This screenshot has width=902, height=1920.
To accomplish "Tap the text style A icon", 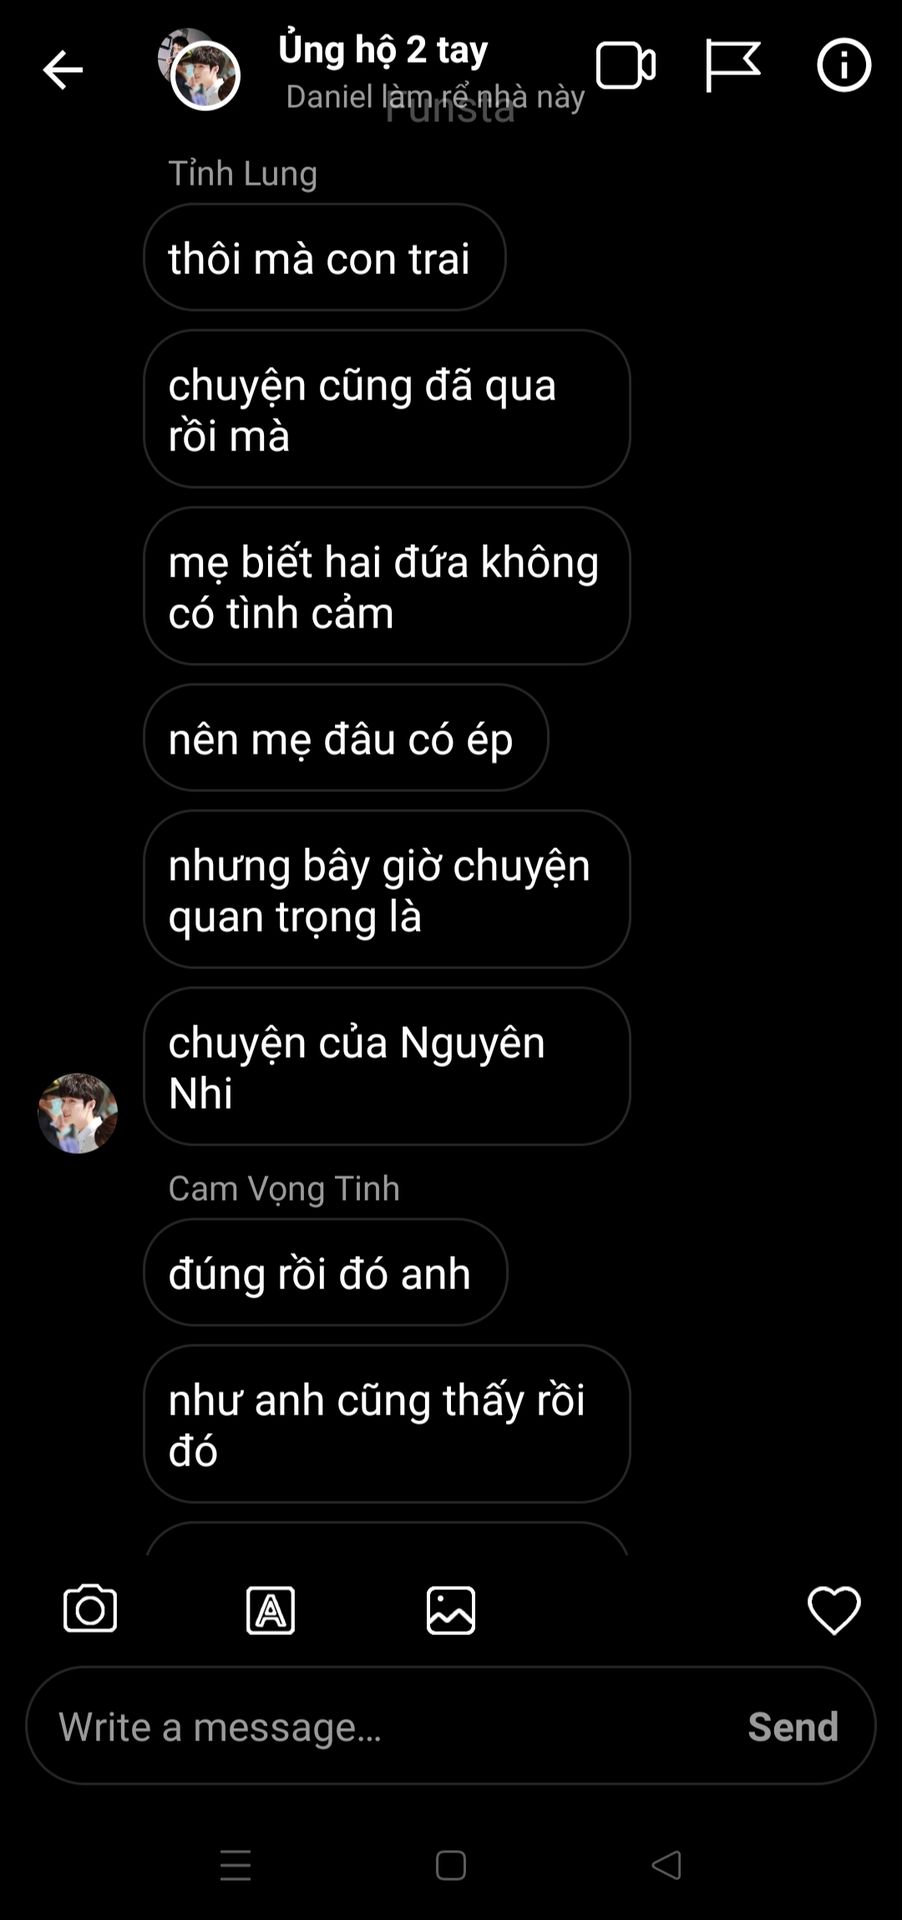I will [x=271, y=1610].
